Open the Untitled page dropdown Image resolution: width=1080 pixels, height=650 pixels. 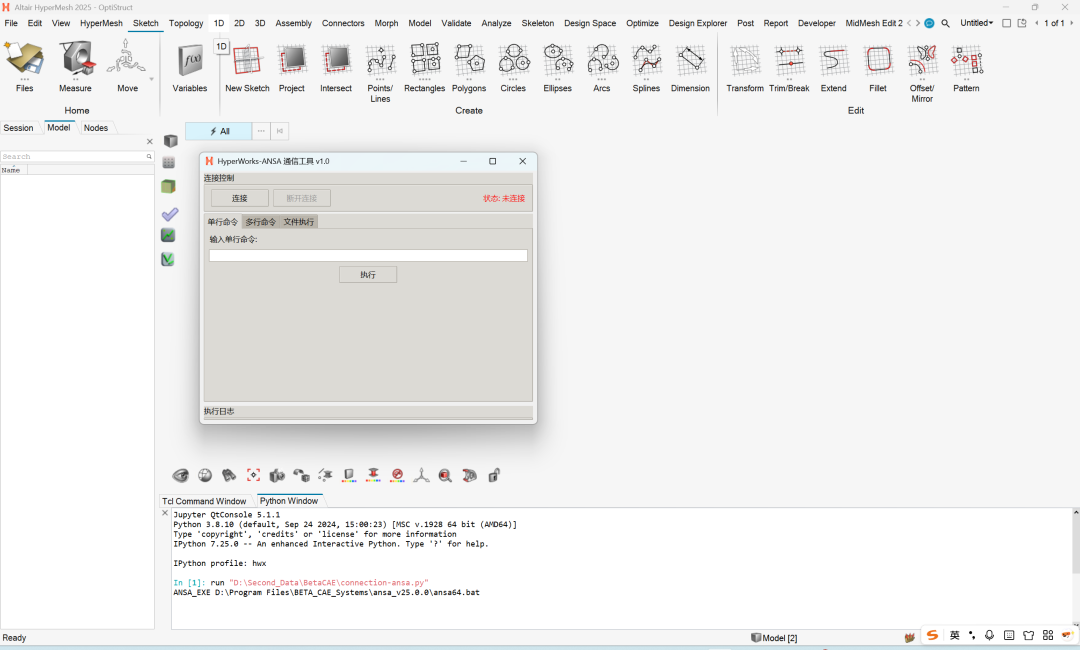[976, 23]
